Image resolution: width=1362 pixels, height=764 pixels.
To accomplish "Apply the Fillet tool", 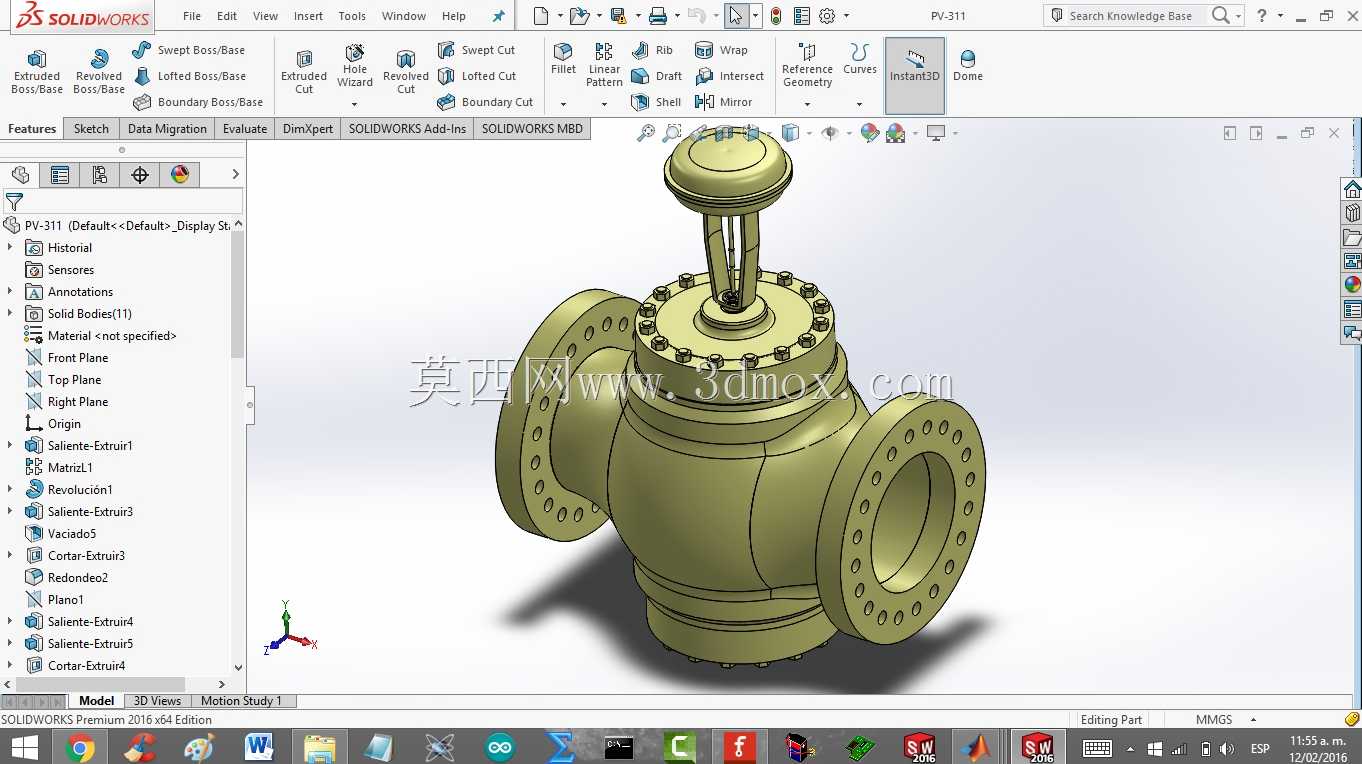I will point(563,59).
